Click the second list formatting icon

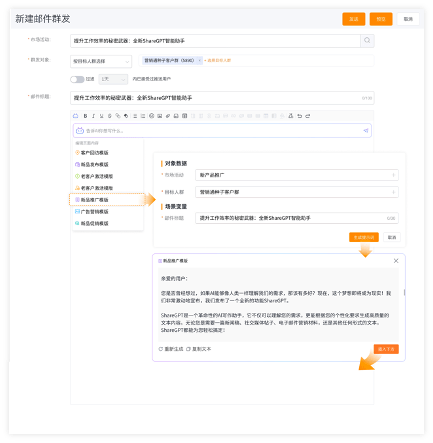point(143,116)
